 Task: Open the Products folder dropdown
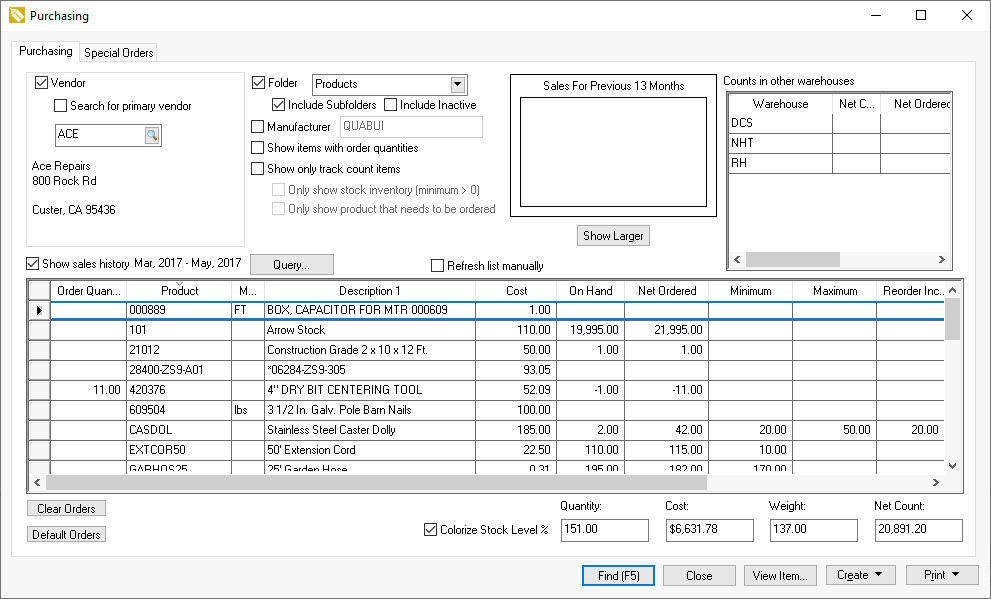[x=458, y=84]
